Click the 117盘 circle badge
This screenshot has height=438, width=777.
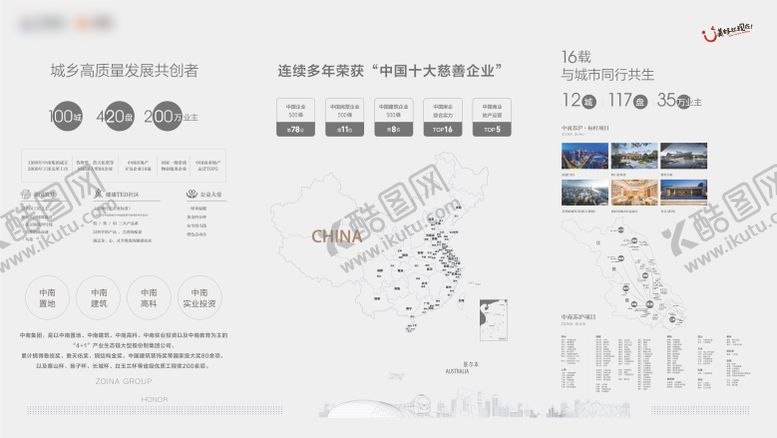tap(627, 101)
